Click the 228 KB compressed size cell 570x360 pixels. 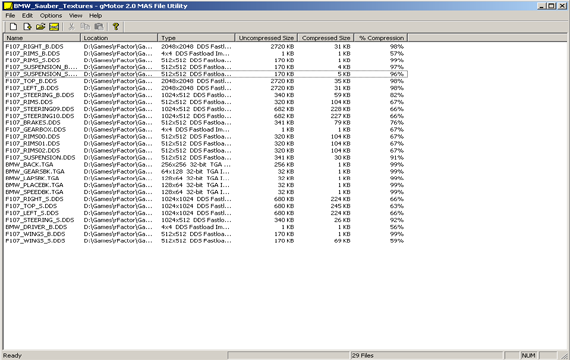pos(340,109)
